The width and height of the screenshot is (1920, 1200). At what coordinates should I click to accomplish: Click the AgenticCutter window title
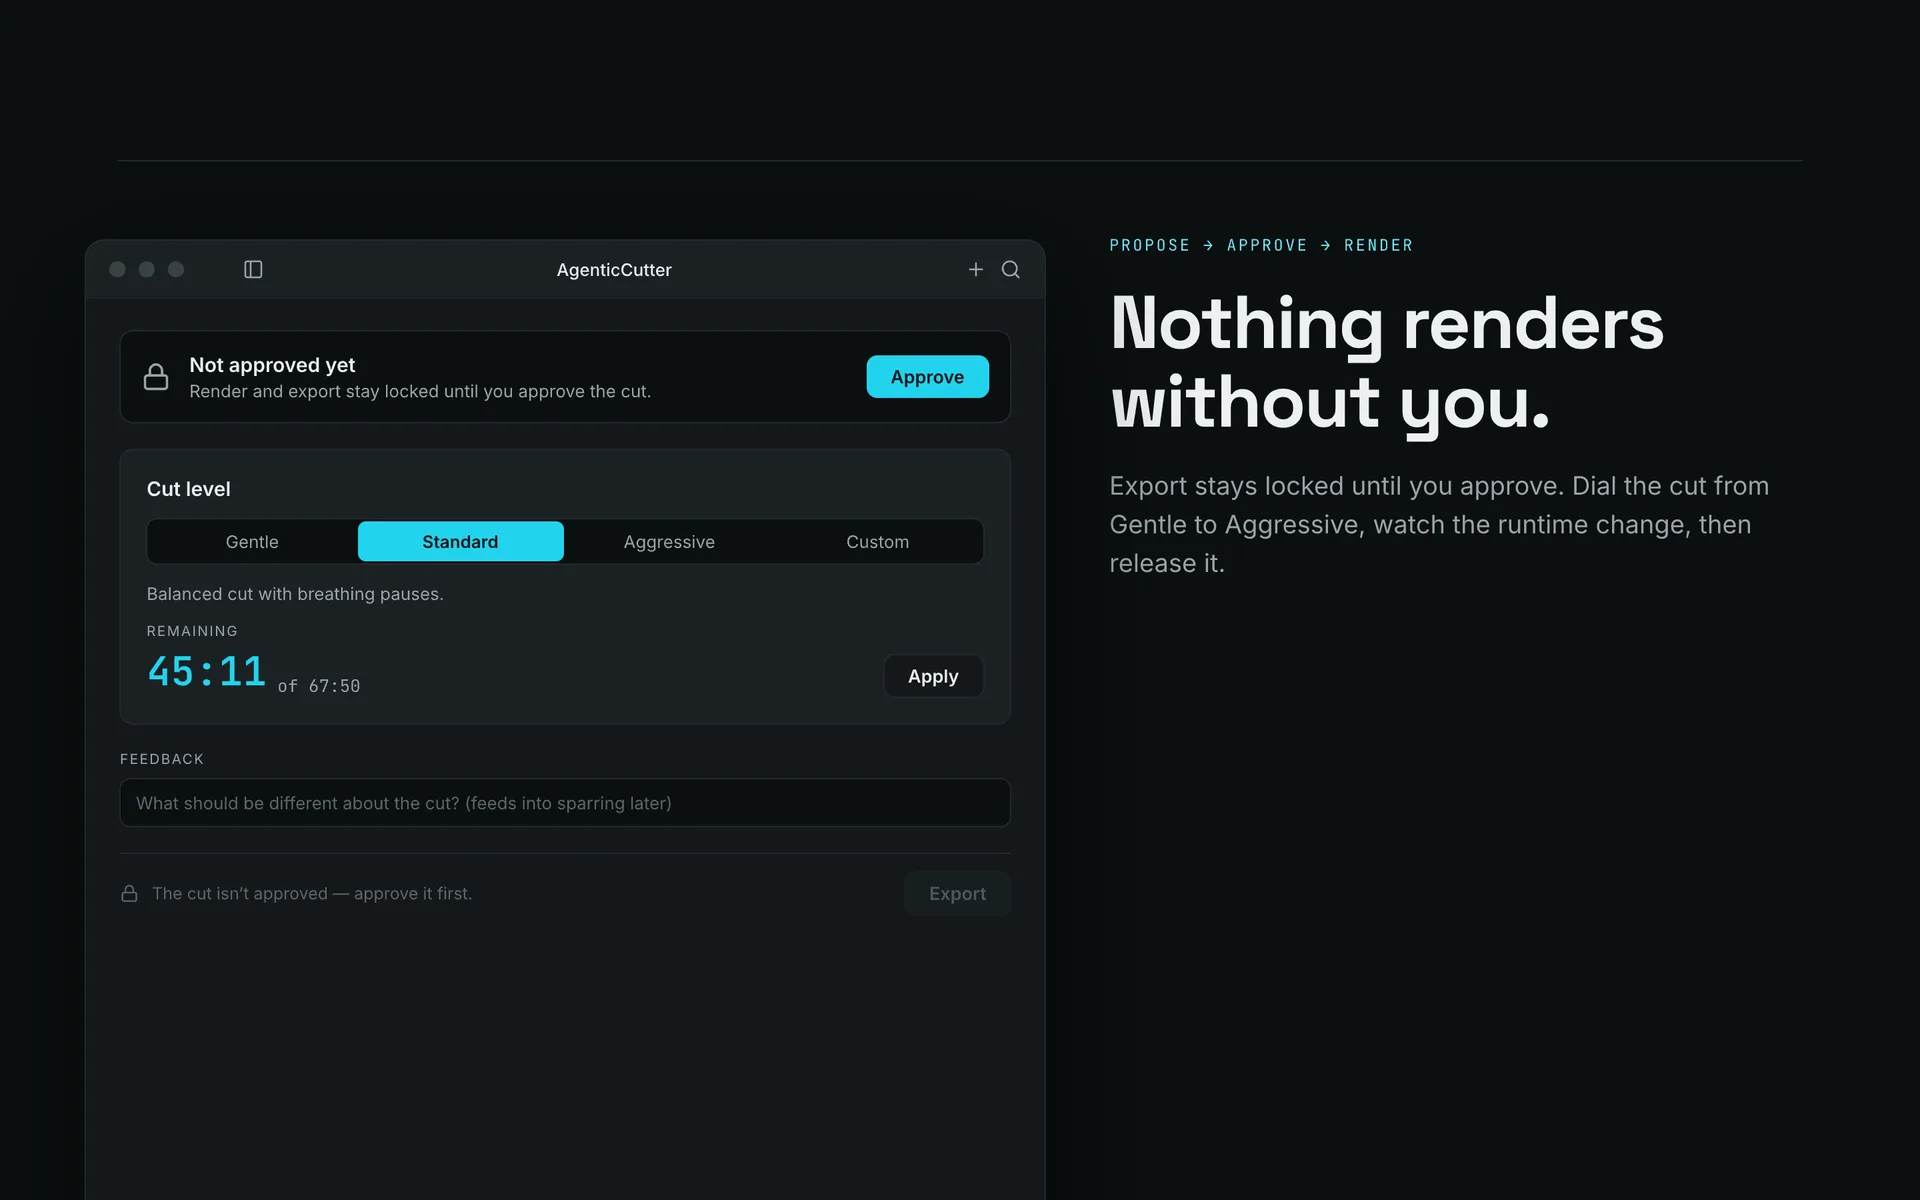[x=614, y=270]
